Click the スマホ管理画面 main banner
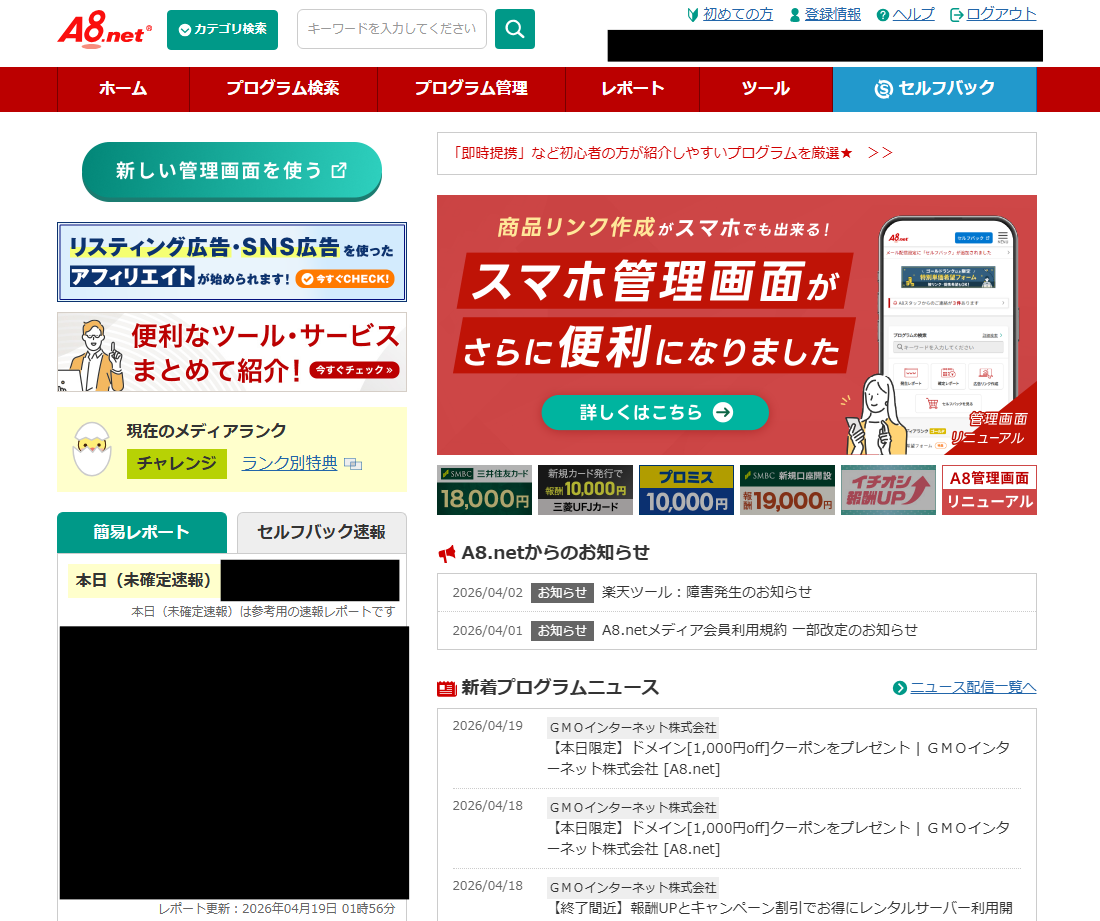The width and height of the screenshot is (1100, 921). pyautogui.click(x=737, y=325)
